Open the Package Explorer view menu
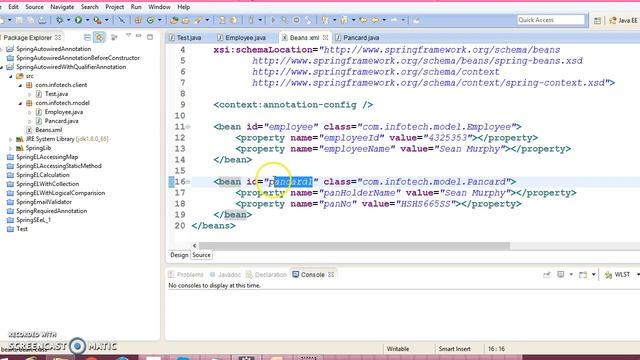Screen dimensions: 640x360 pyautogui.click(x=128, y=36)
